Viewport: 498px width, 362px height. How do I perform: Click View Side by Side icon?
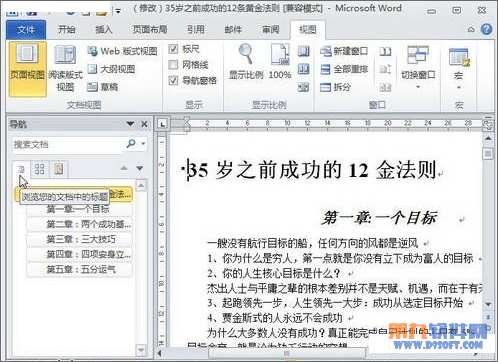pyautogui.click(x=385, y=51)
